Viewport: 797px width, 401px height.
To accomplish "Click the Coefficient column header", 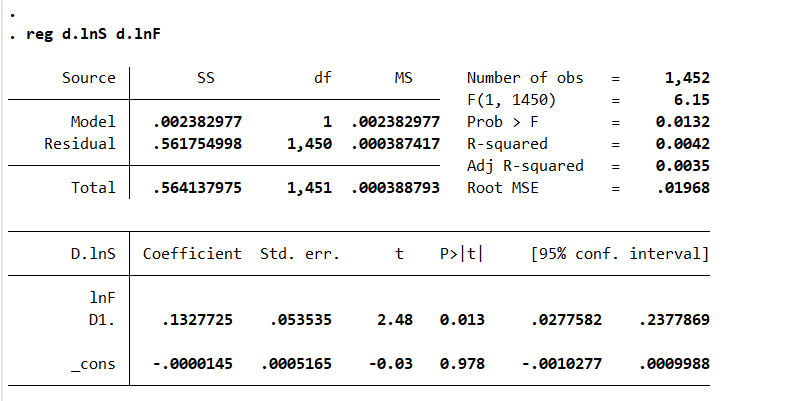I will tap(192, 254).
